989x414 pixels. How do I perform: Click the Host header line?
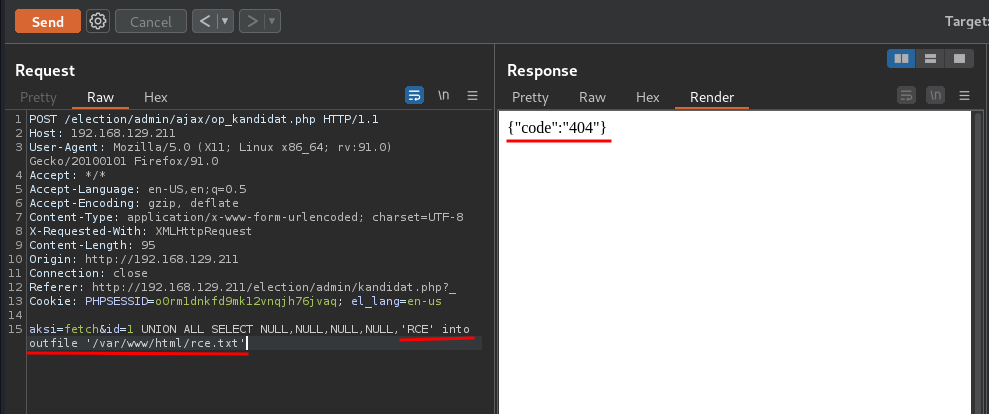(102, 133)
